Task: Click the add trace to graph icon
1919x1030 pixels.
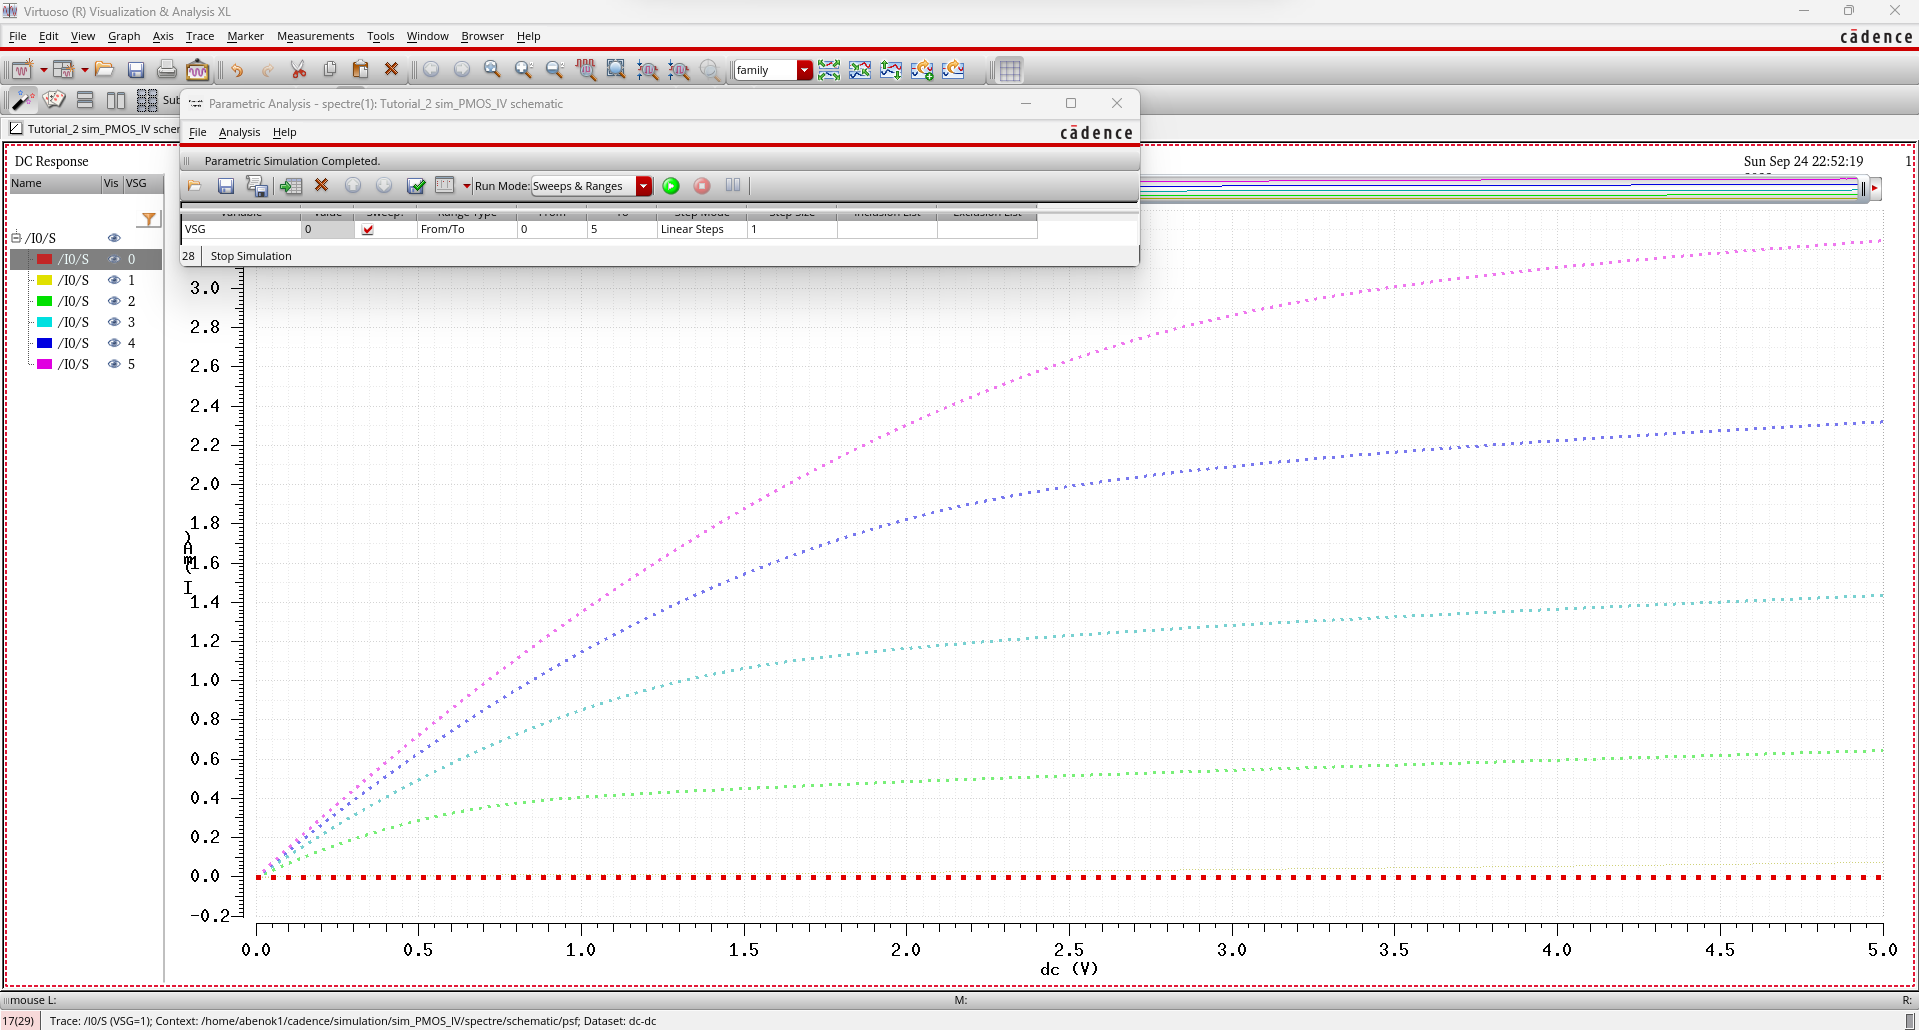Action: tap(922, 70)
